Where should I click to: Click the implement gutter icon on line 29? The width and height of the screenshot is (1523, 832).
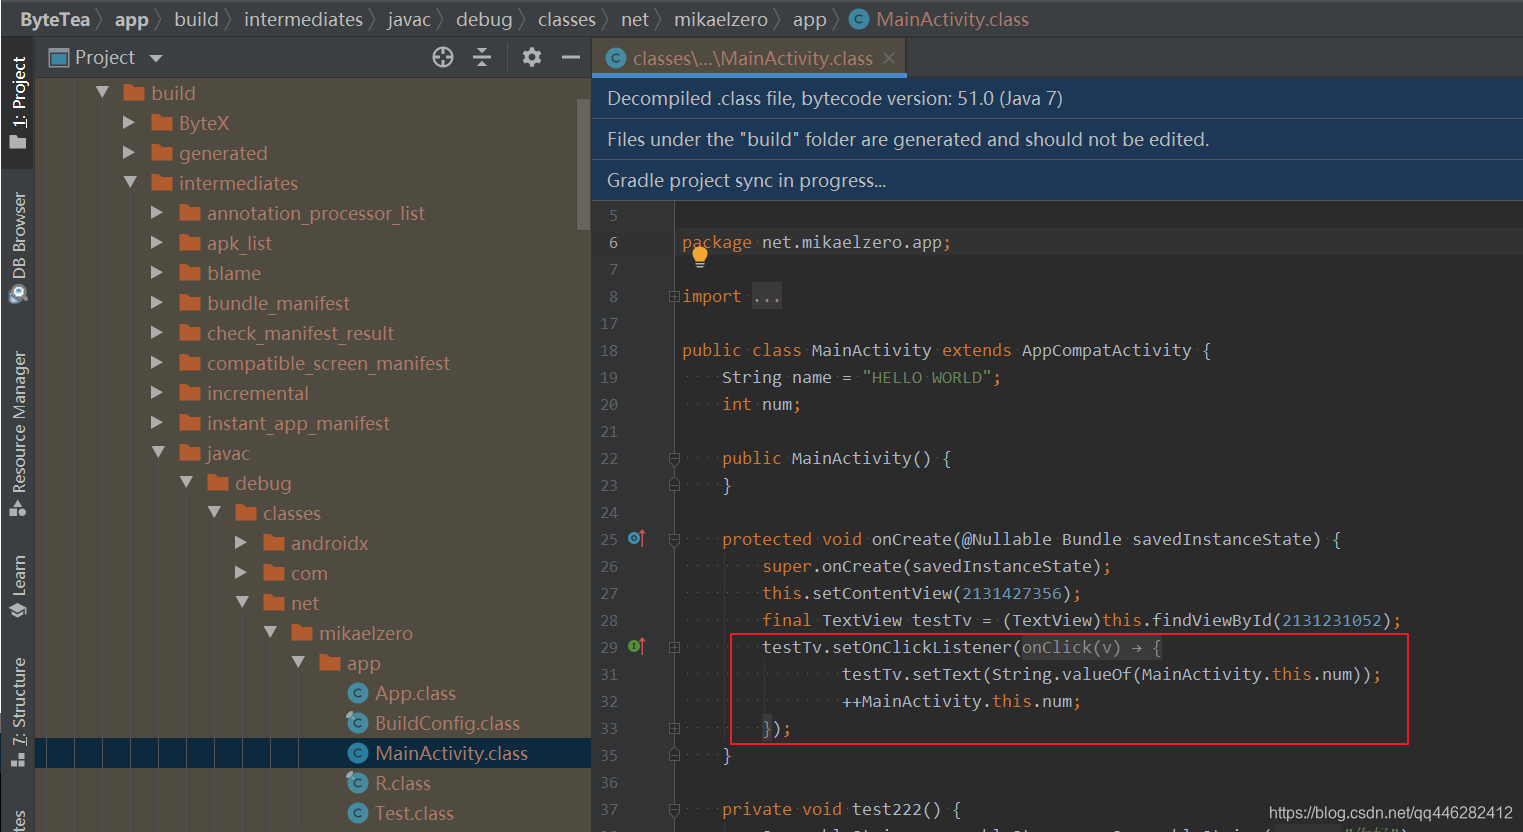(637, 646)
